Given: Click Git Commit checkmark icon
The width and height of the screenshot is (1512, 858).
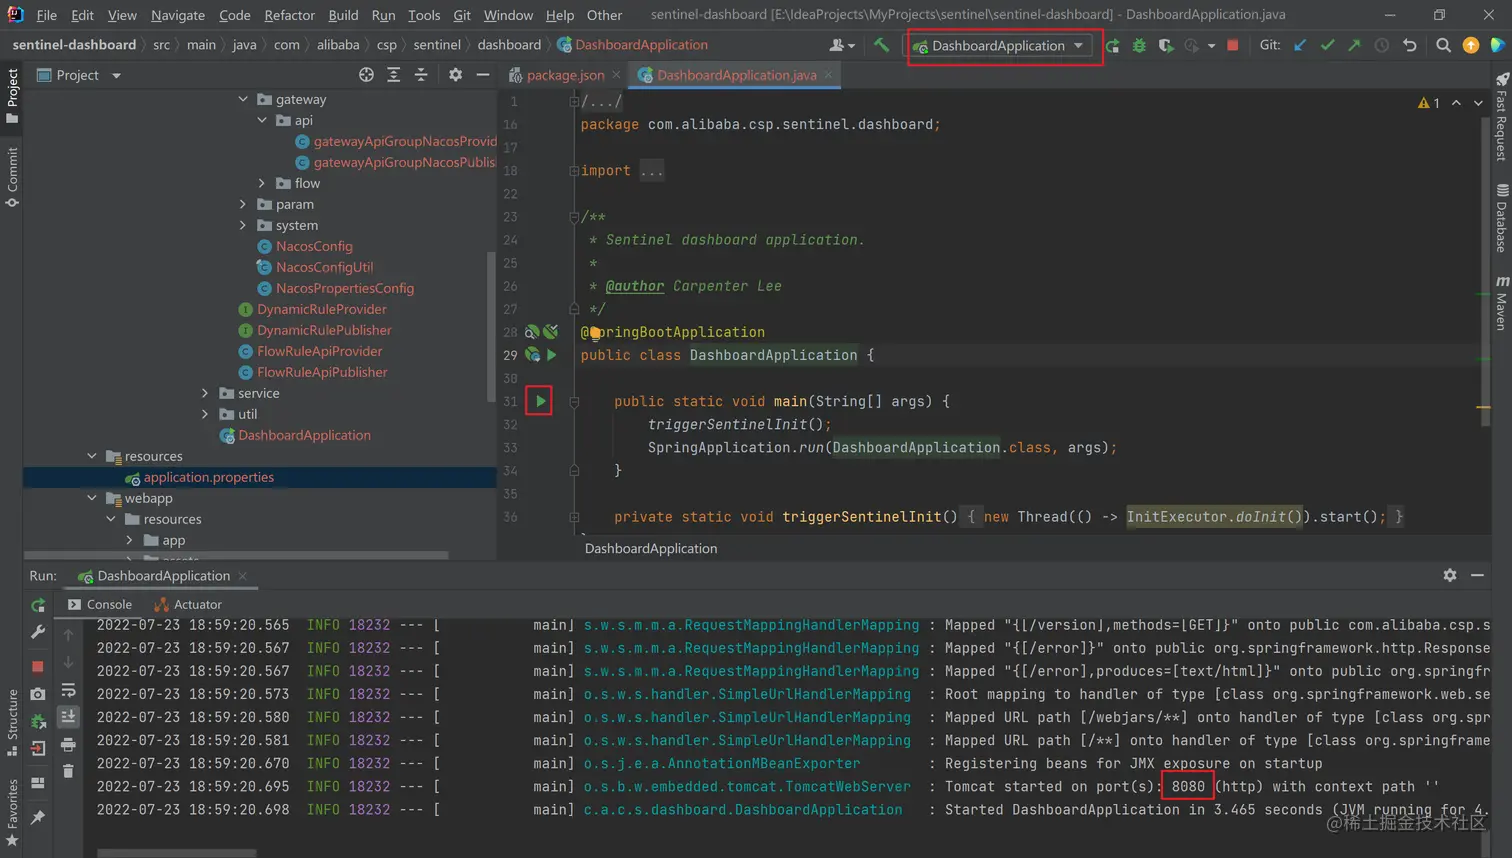Looking at the screenshot, I should click(x=1327, y=45).
